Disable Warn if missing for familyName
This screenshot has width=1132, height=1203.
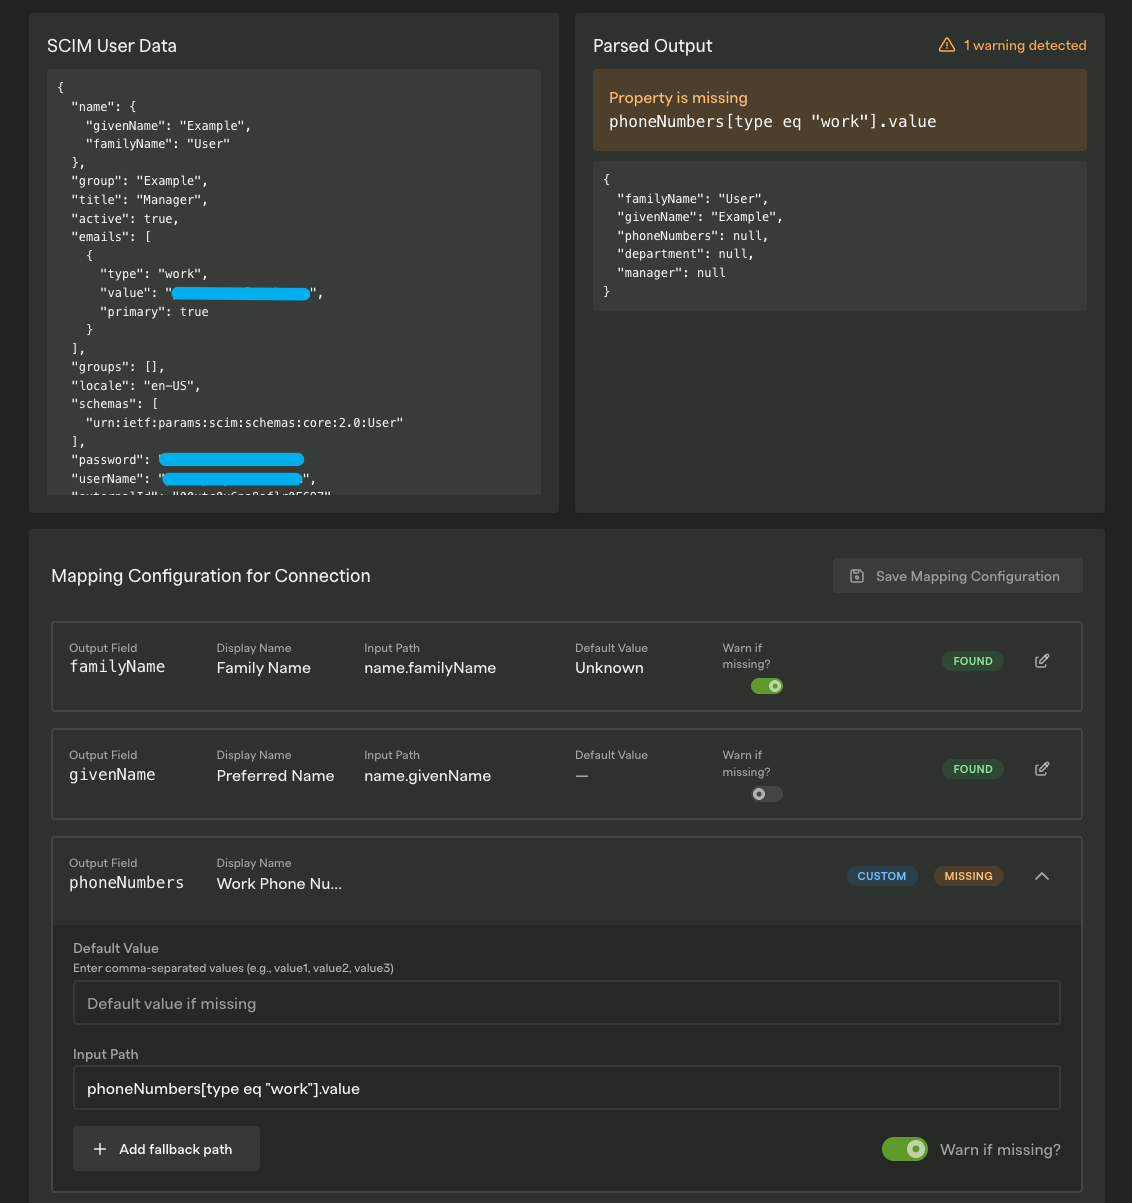click(767, 685)
